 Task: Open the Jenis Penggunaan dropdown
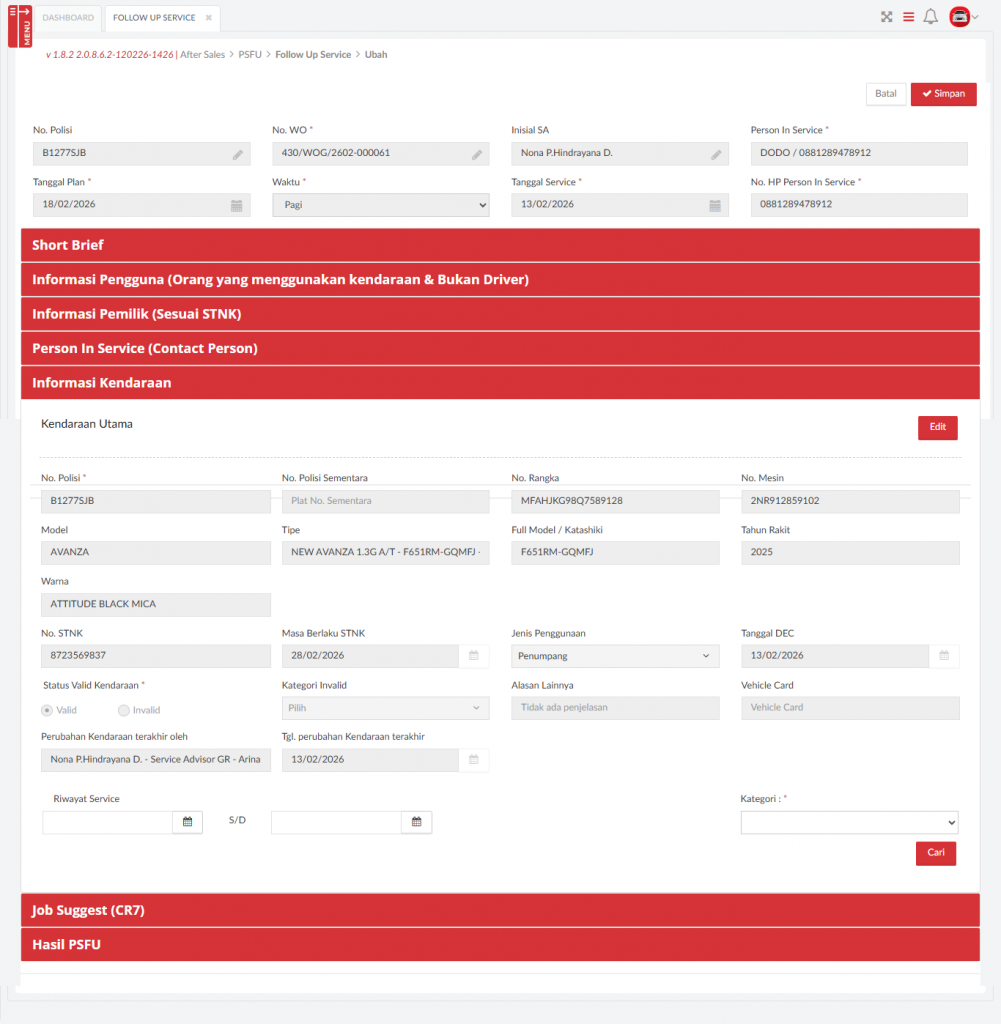point(614,656)
